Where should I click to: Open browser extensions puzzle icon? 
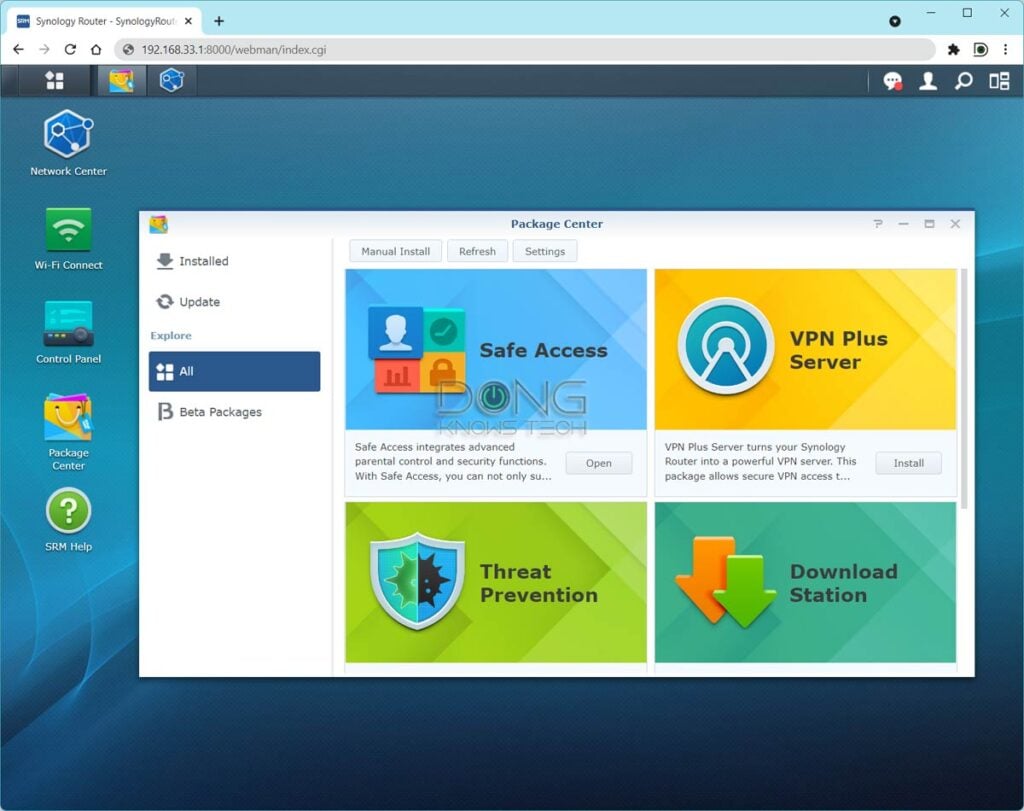(x=953, y=50)
